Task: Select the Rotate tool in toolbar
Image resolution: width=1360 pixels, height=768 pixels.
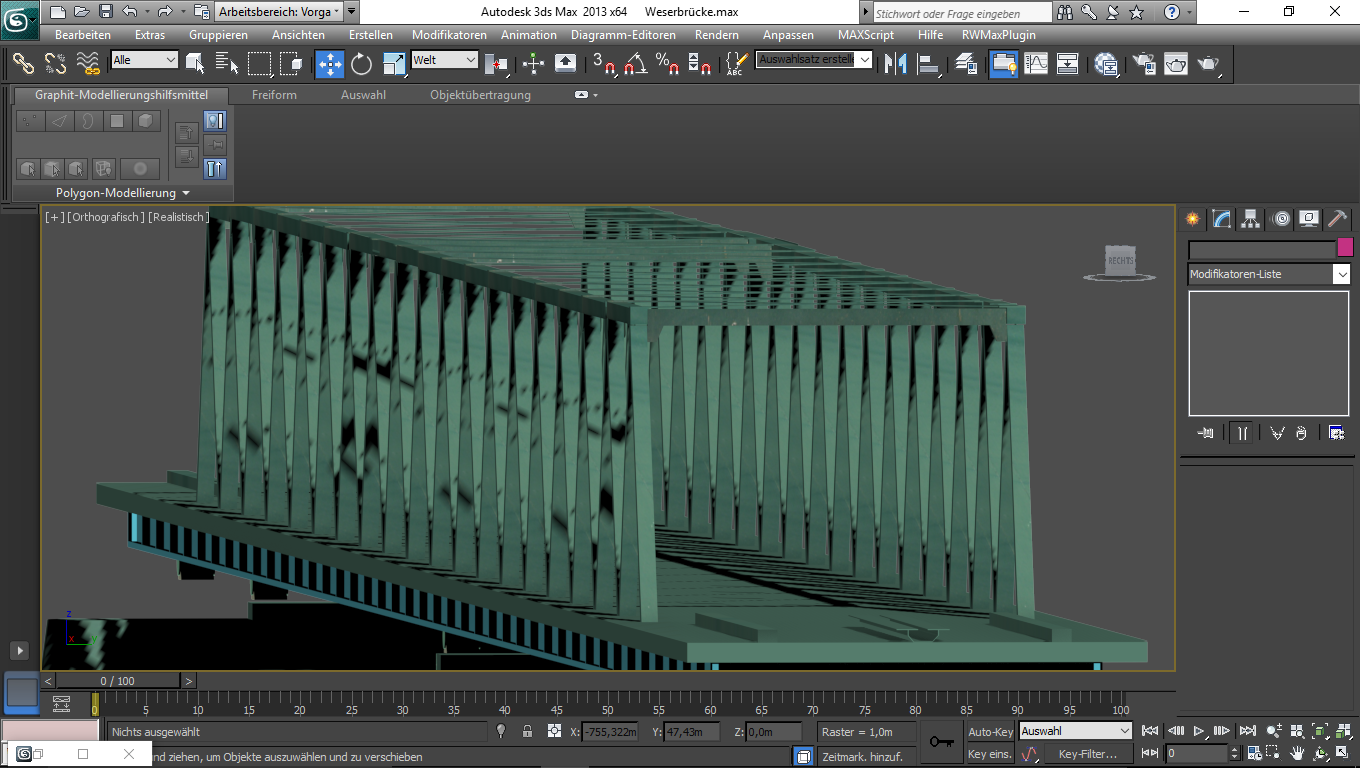Action: click(x=362, y=64)
